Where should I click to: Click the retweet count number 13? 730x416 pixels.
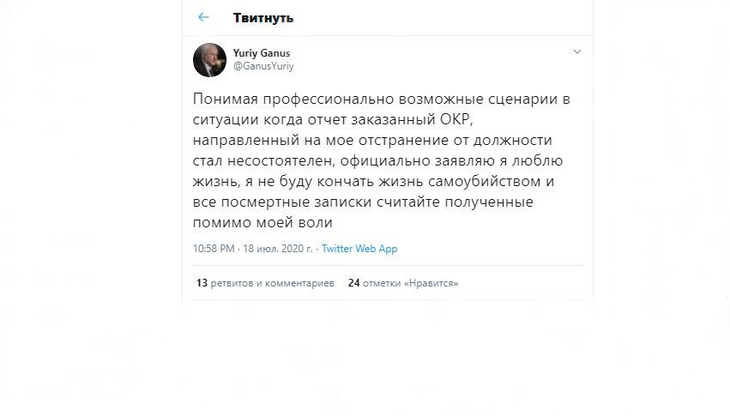(x=201, y=283)
